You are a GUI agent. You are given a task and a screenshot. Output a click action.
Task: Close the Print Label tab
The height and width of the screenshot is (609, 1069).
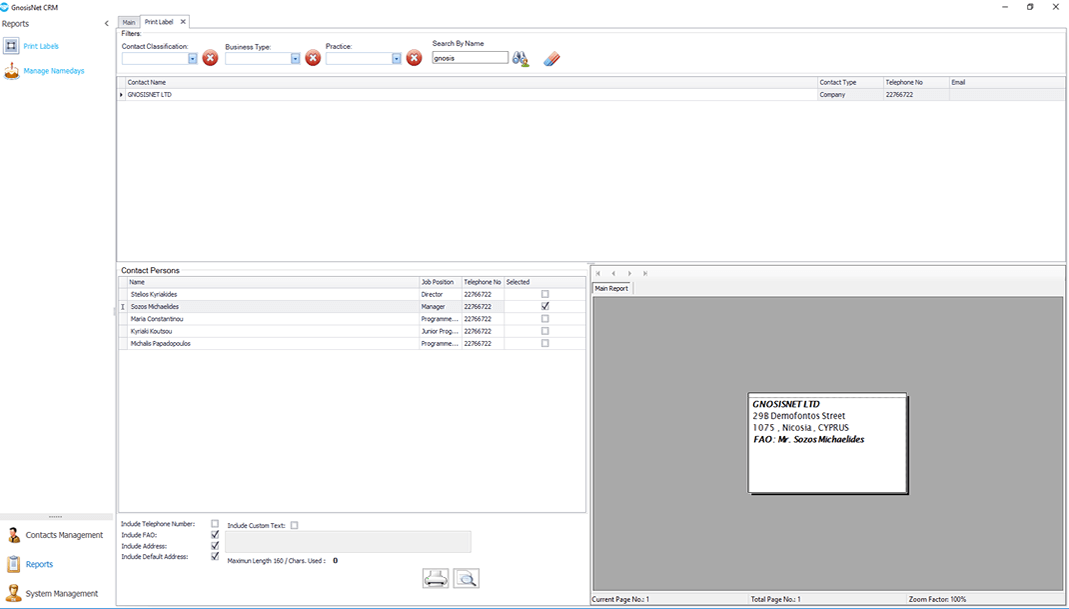[183, 22]
